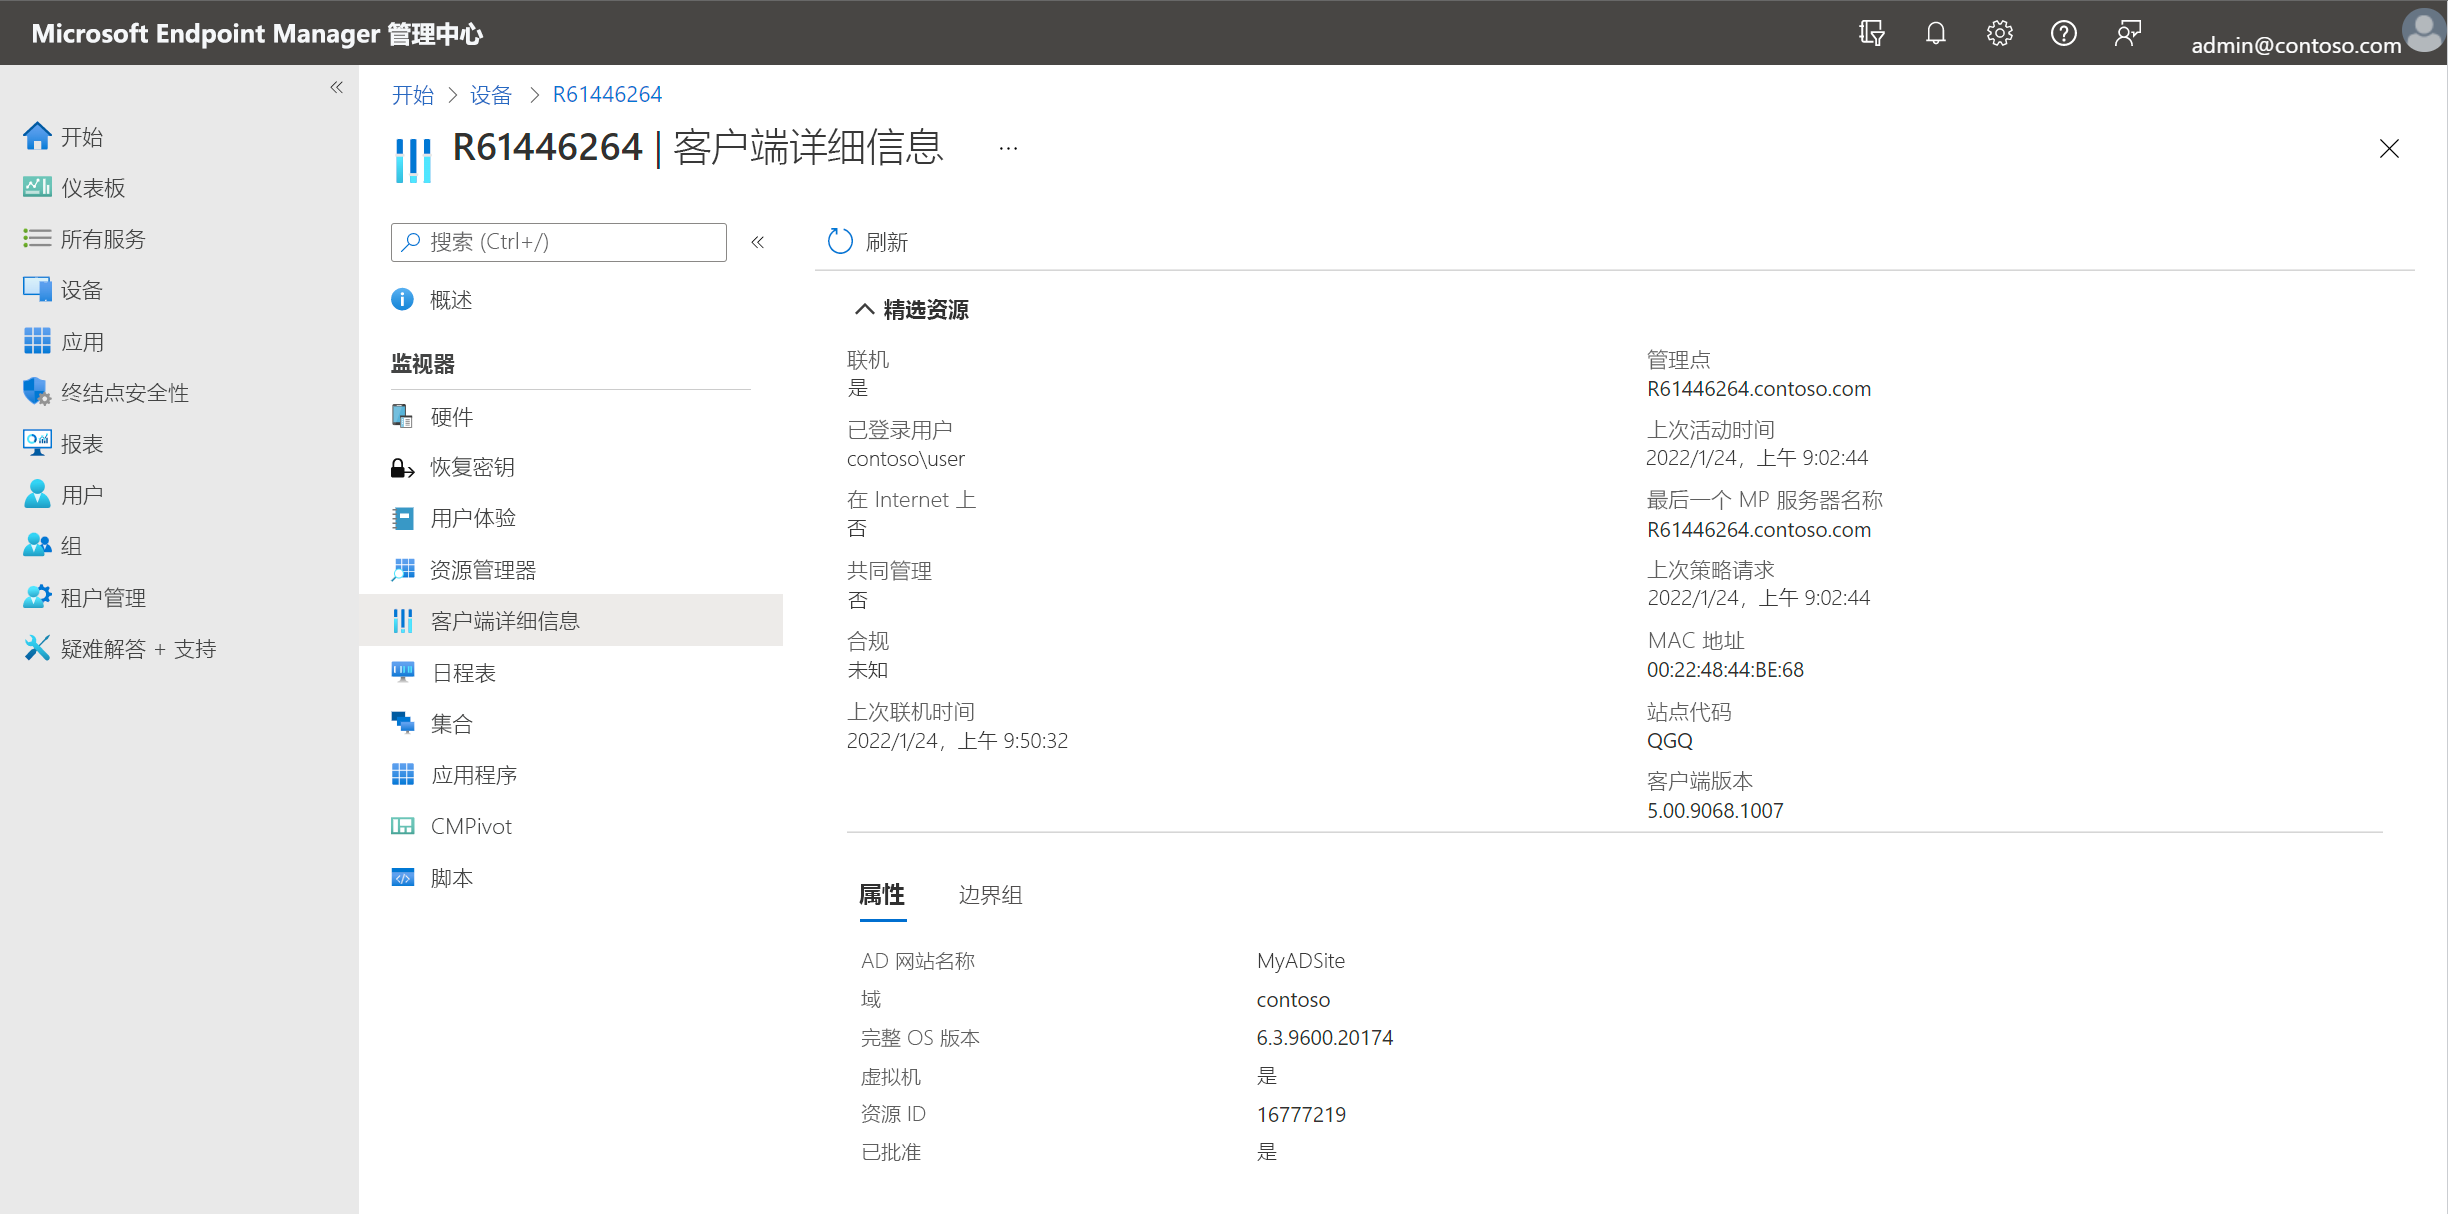Image resolution: width=2448 pixels, height=1214 pixels.
Task: Open the notifications bell icon
Action: 1935,34
